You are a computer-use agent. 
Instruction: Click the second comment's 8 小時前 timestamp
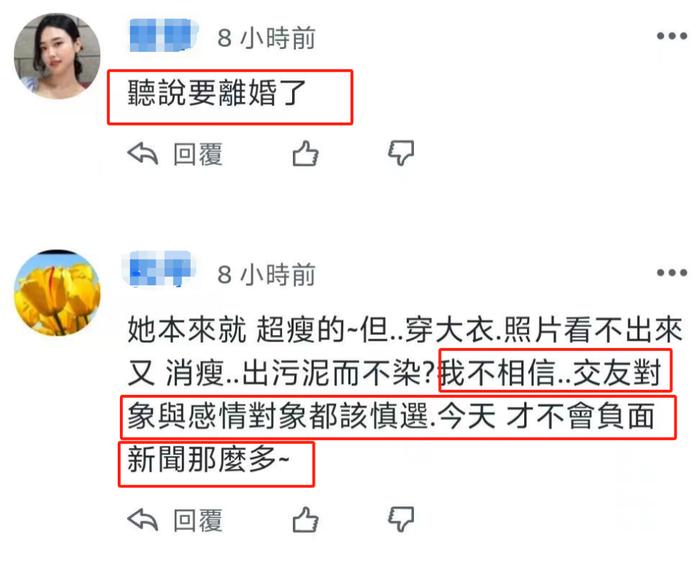pos(267,275)
